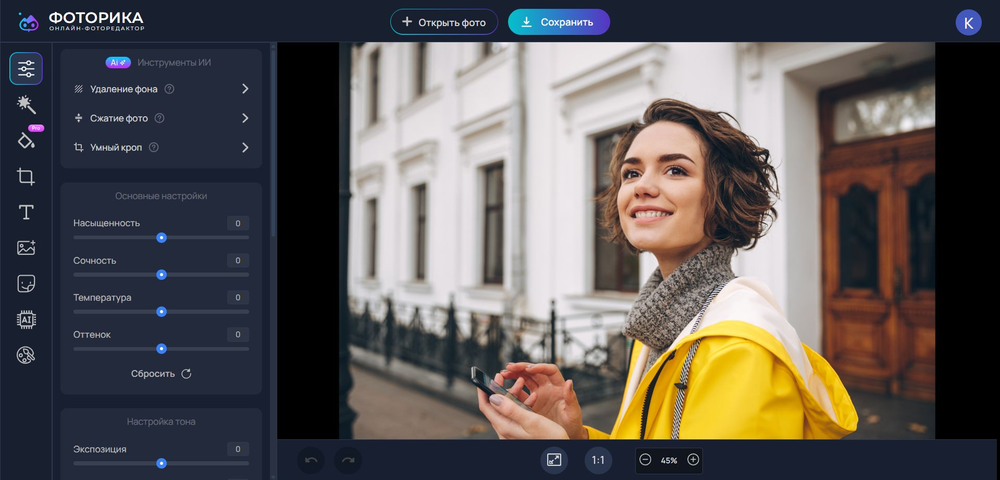Open the adjustments sliders panel icon
Screen dimensions: 1000x480
pyautogui.click(x=26, y=69)
